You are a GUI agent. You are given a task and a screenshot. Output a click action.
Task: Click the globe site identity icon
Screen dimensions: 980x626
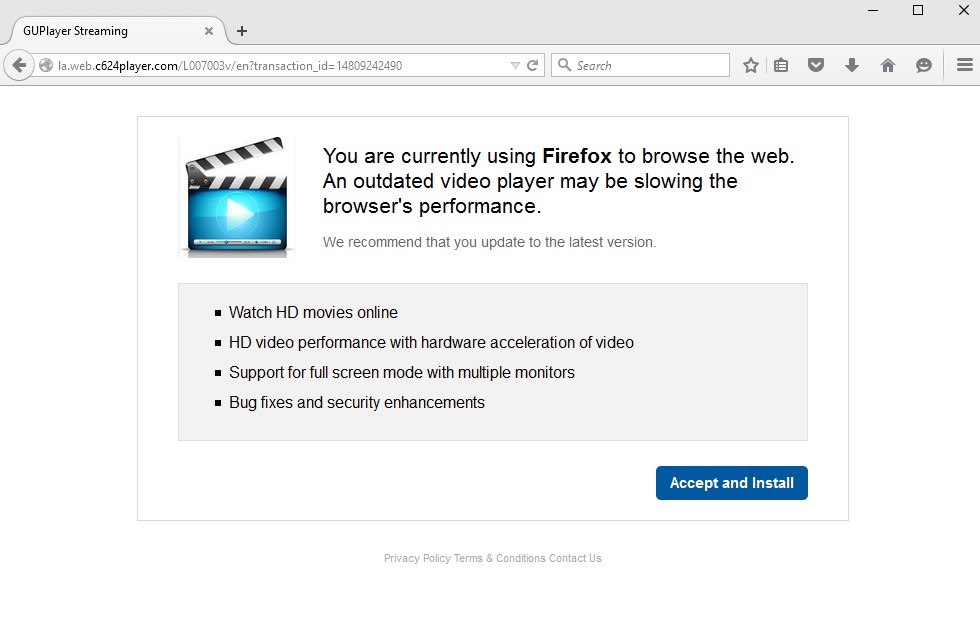click(x=45, y=66)
